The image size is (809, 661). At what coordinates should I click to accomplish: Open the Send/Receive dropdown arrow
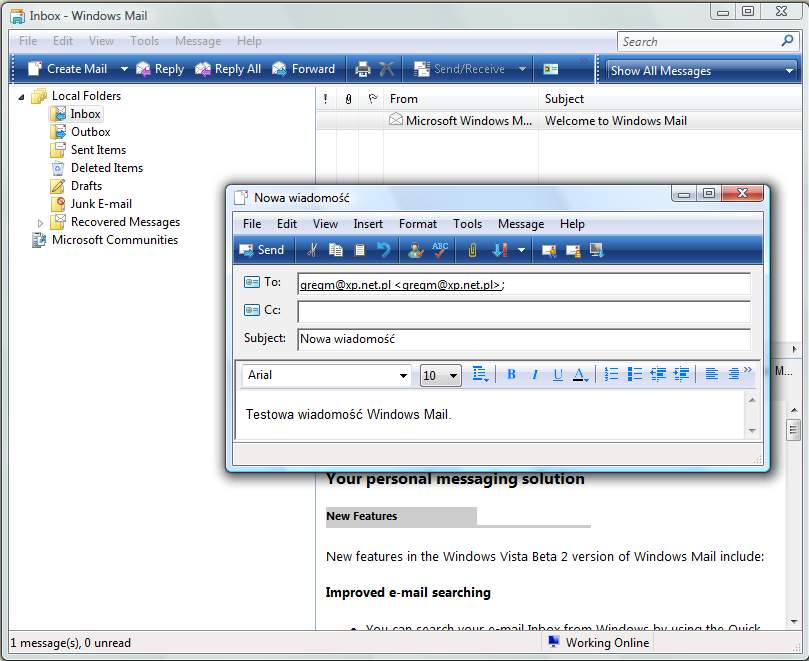(522, 69)
